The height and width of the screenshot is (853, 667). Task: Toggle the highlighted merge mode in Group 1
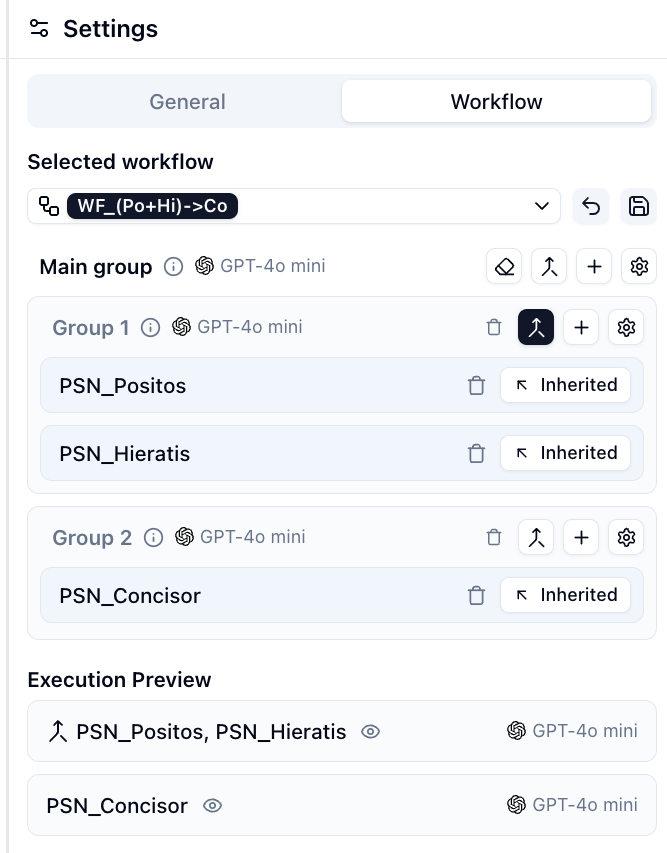coord(536,327)
